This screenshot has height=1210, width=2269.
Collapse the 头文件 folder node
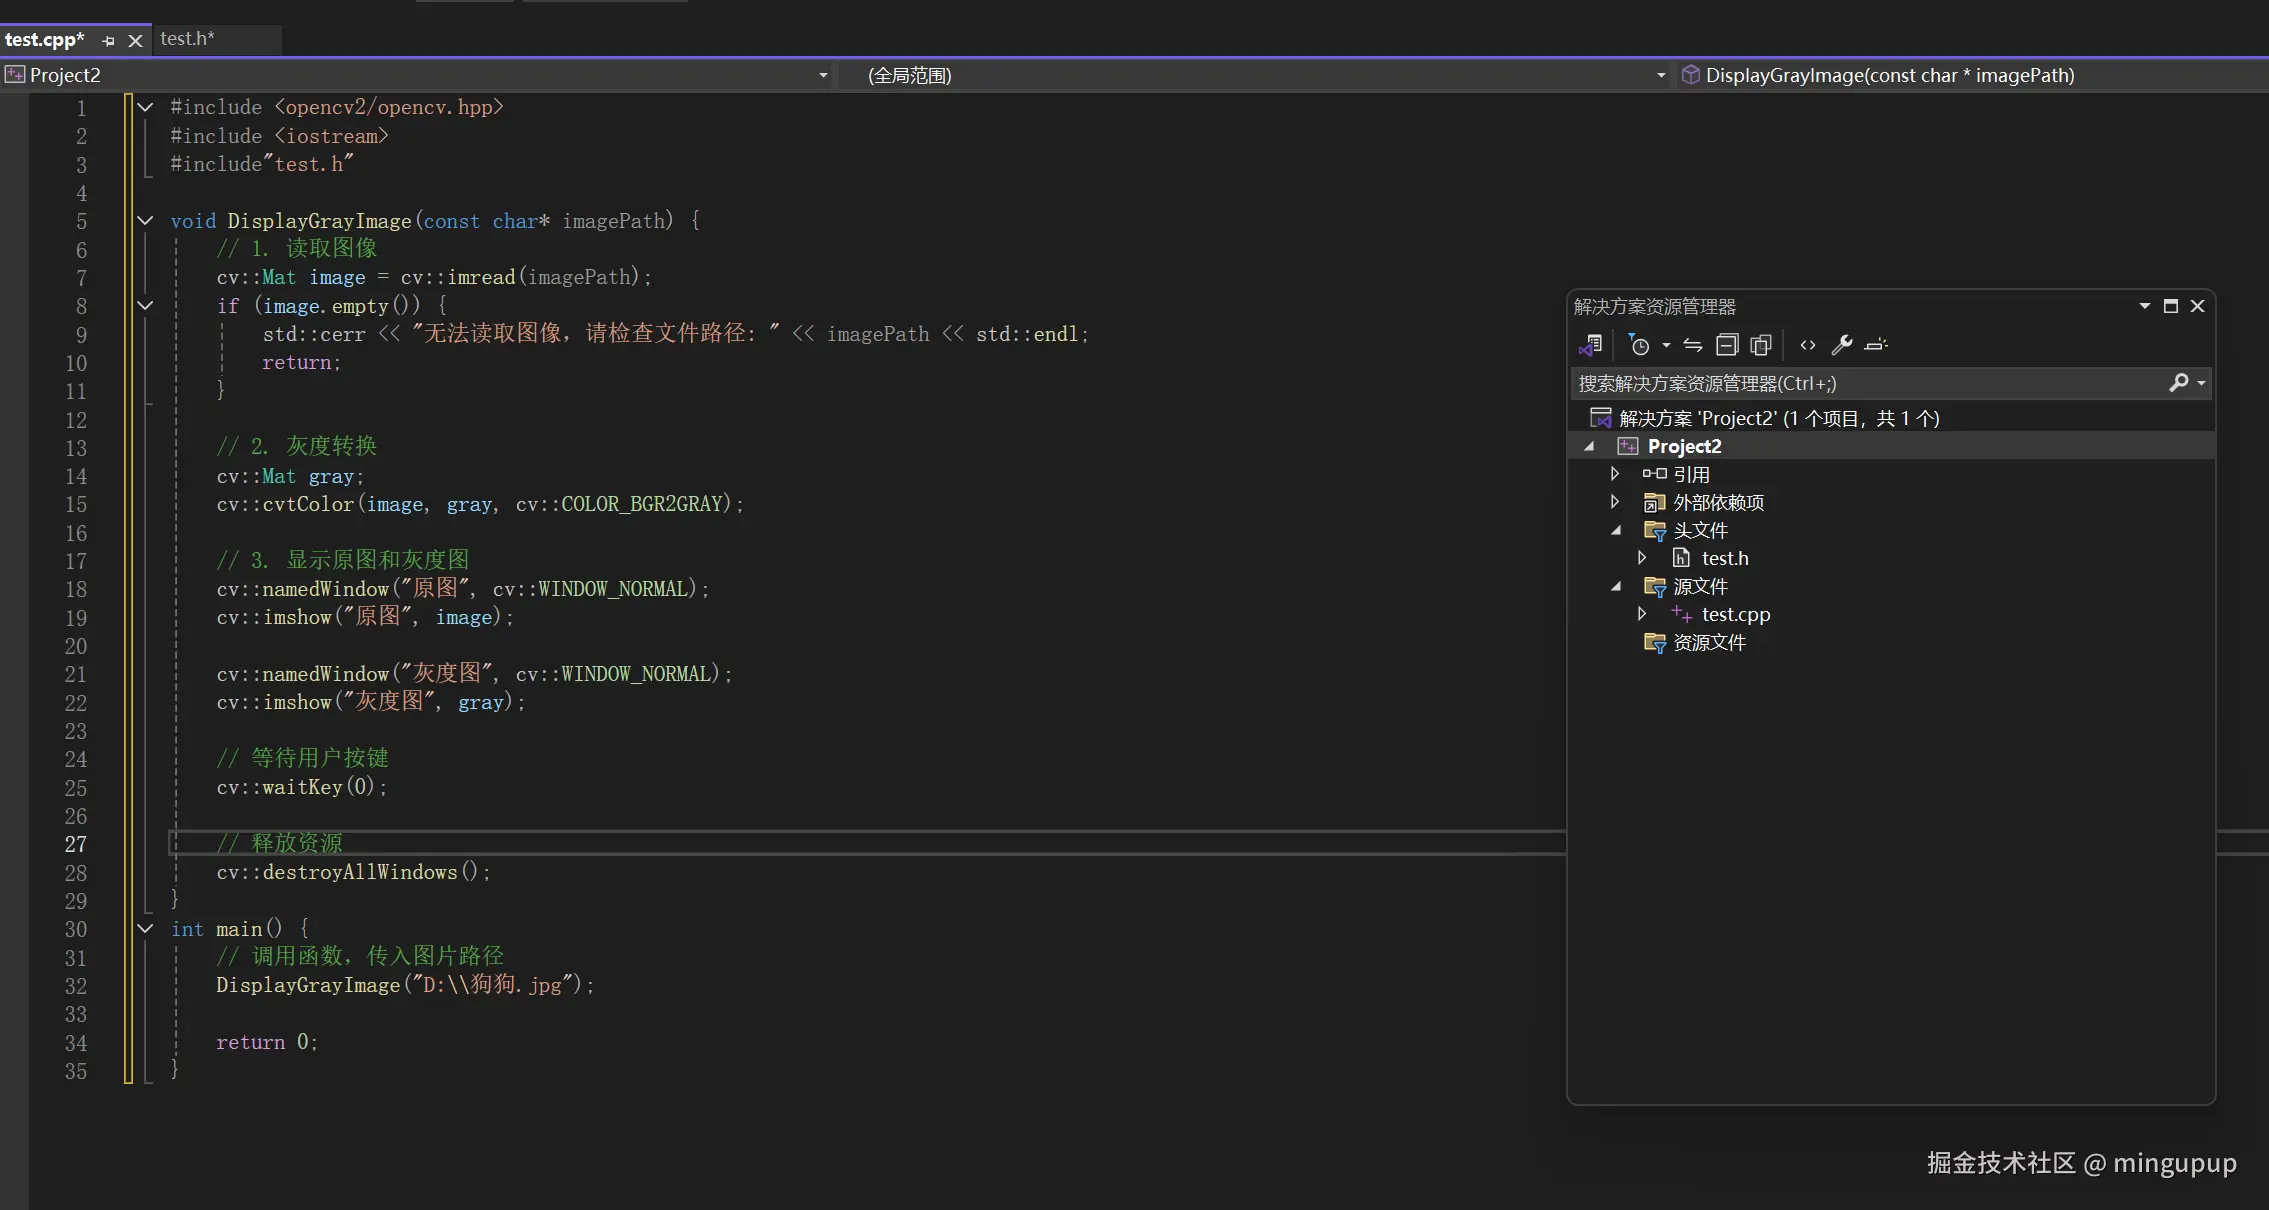[1616, 531]
